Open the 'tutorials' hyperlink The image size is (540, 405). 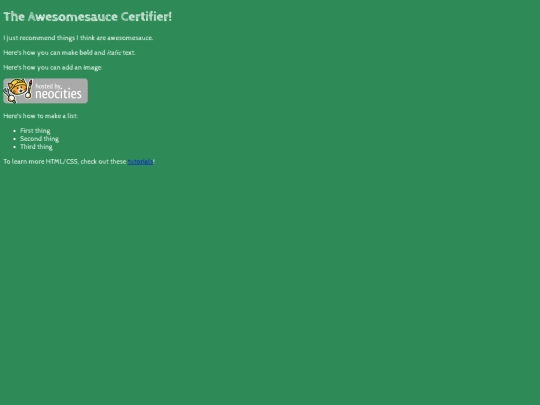(140, 162)
